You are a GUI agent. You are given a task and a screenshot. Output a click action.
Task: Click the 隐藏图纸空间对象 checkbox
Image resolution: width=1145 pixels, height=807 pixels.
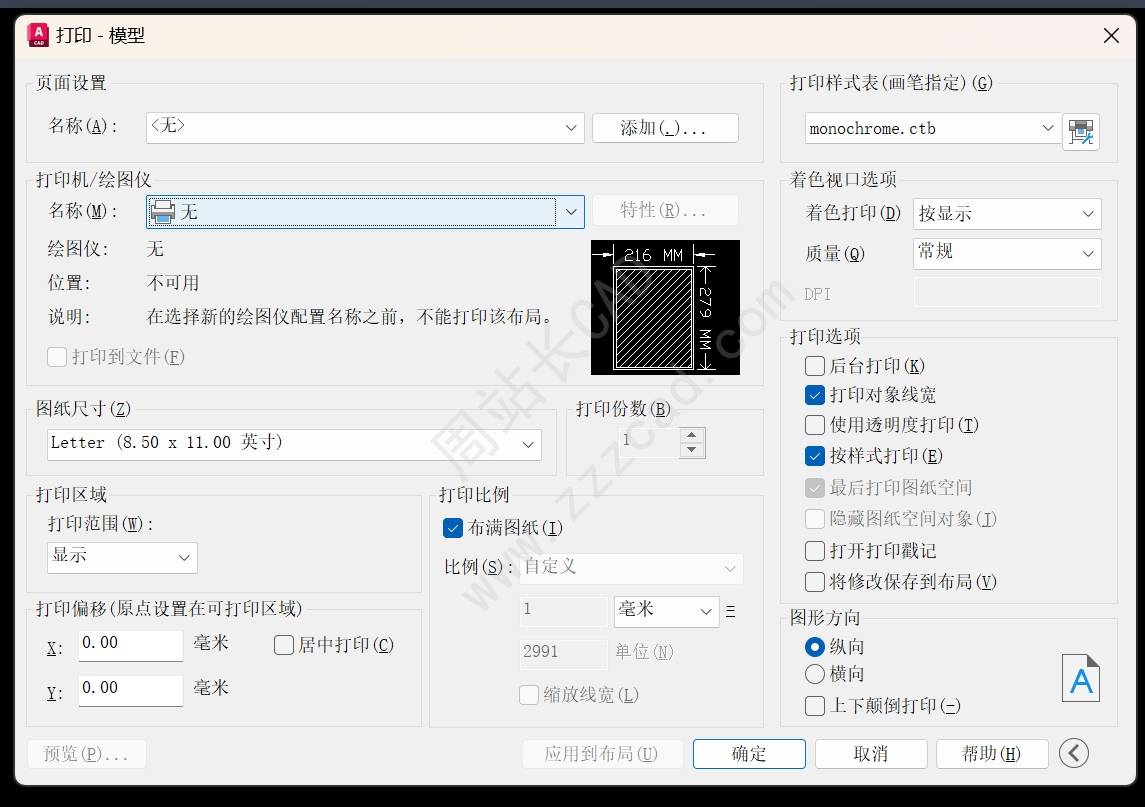point(814,519)
